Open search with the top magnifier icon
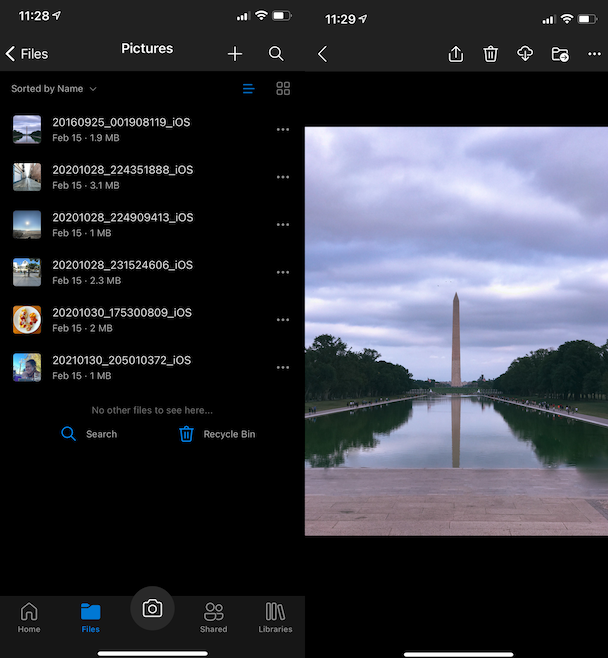Viewport: 608px width, 658px height. coord(276,54)
